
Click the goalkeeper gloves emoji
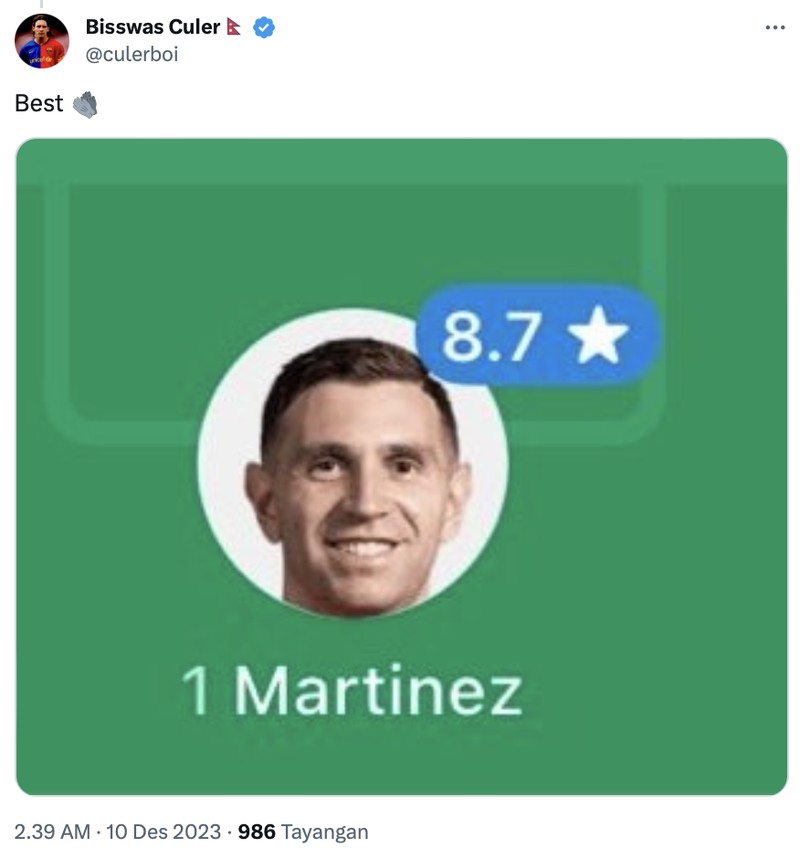pyautogui.click(x=85, y=104)
